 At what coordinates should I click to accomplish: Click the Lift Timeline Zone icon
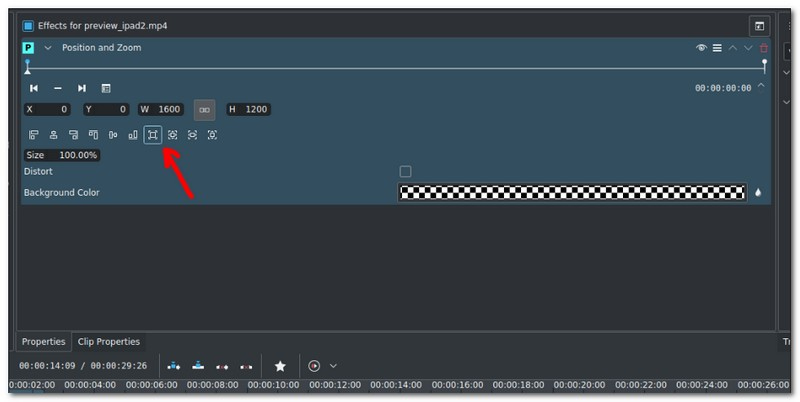tap(246, 366)
